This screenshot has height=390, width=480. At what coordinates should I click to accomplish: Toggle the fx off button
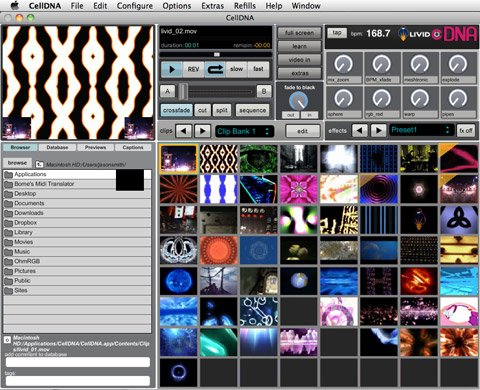pyautogui.click(x=466, y=130)
